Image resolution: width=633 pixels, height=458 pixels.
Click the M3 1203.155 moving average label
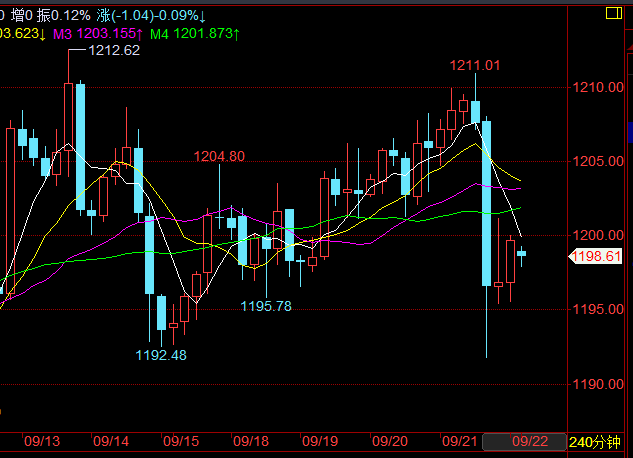[x=98, y=34]
